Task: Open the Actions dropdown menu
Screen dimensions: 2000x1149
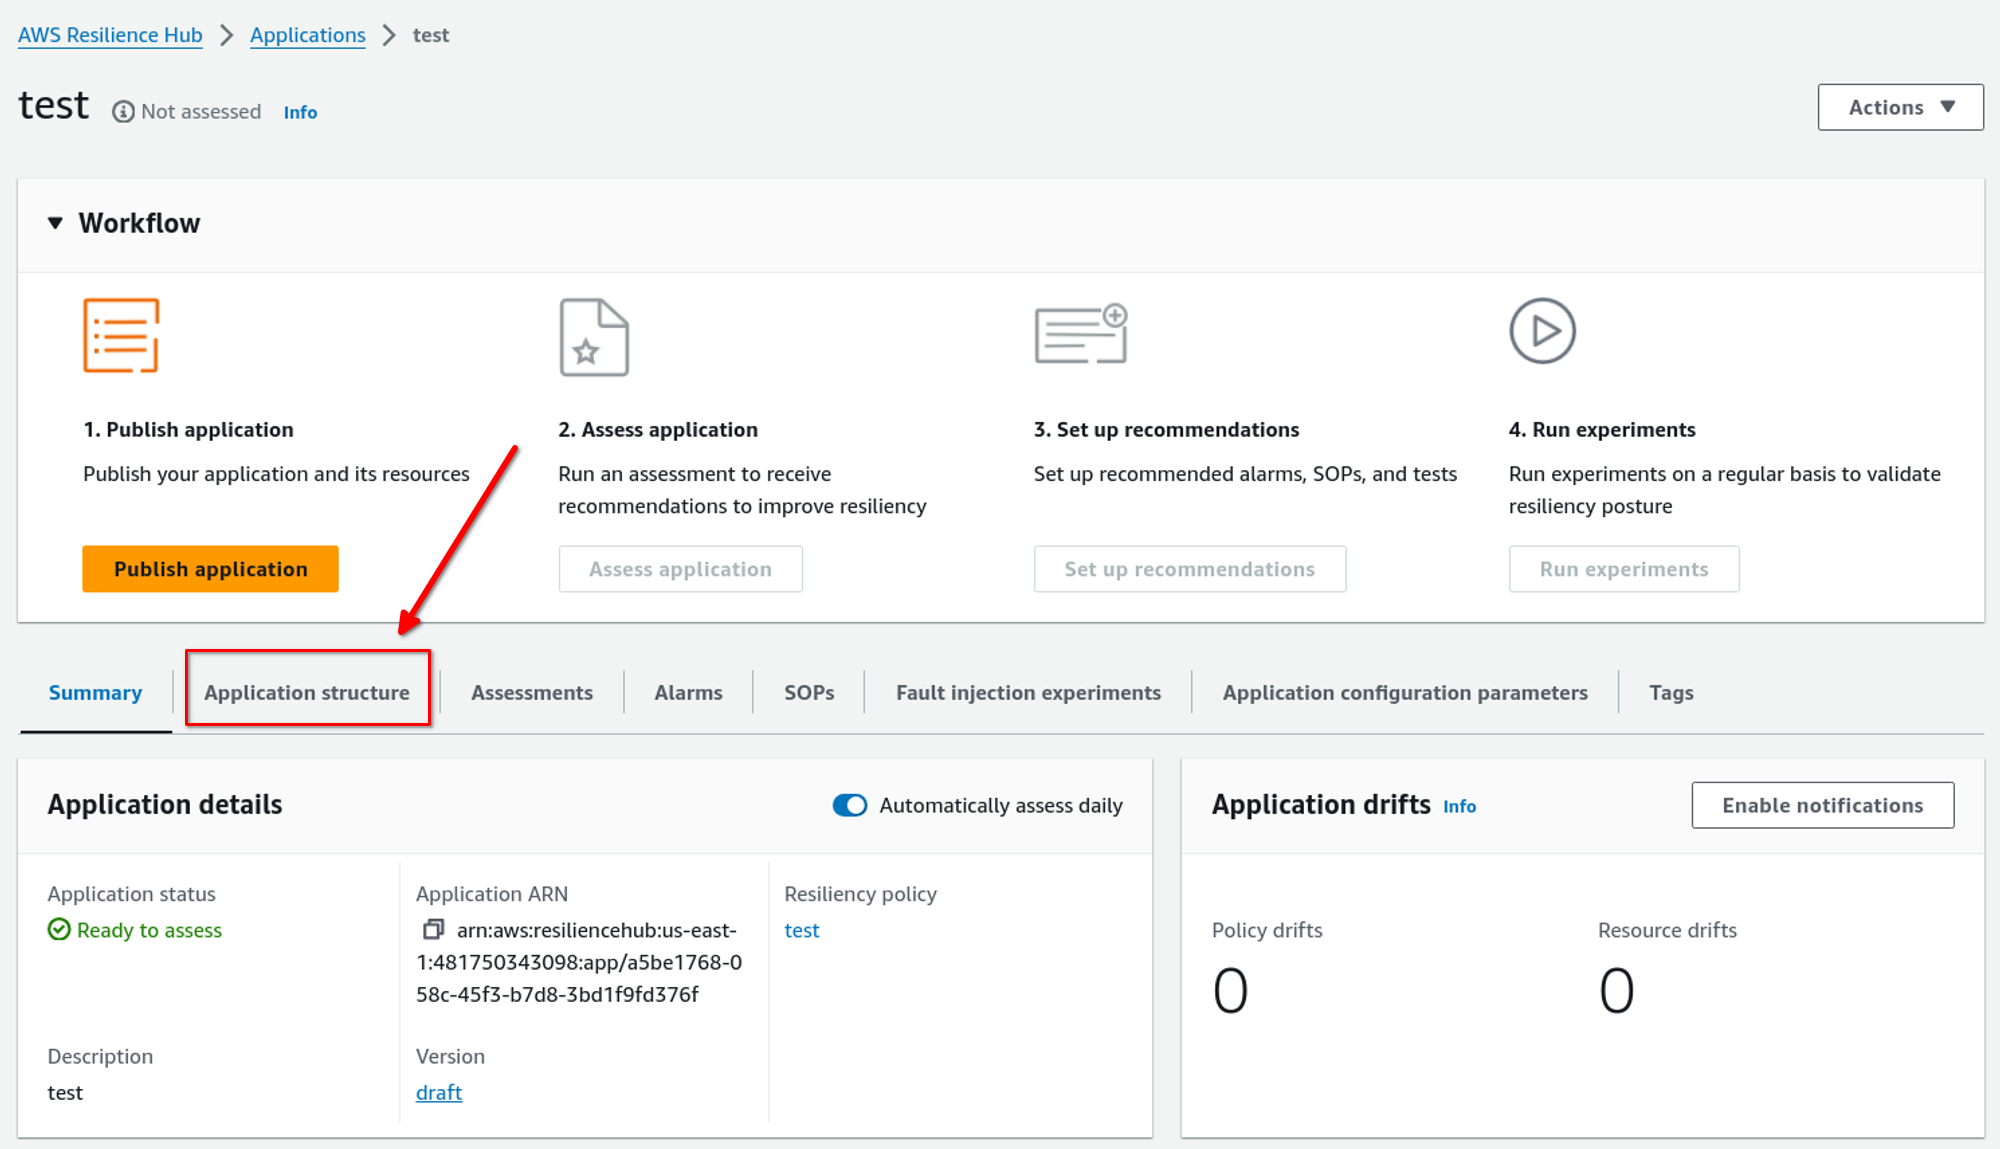Action: pyautogui.click(x=1900, y=107)
